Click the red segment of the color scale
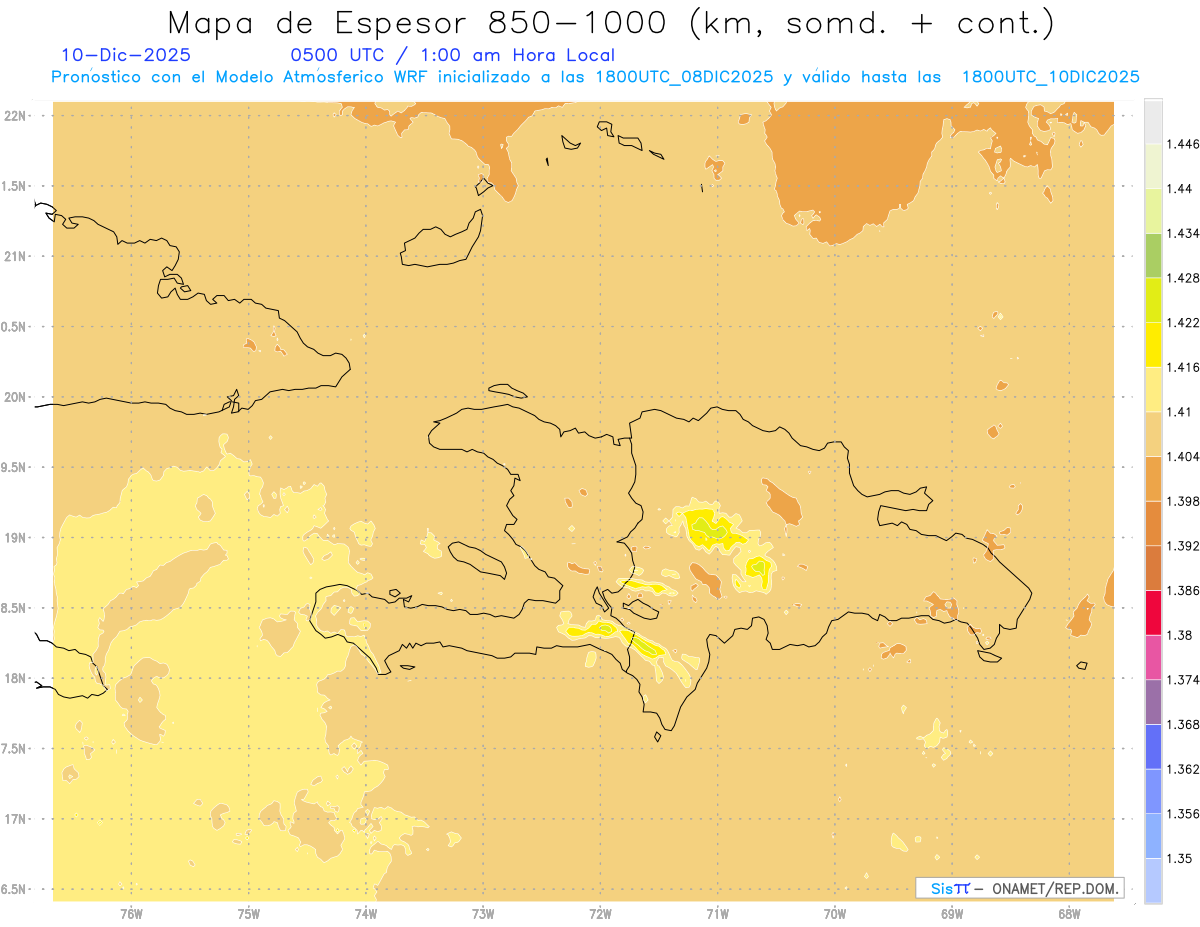The image size is (1200, 927). [1153, 612]
